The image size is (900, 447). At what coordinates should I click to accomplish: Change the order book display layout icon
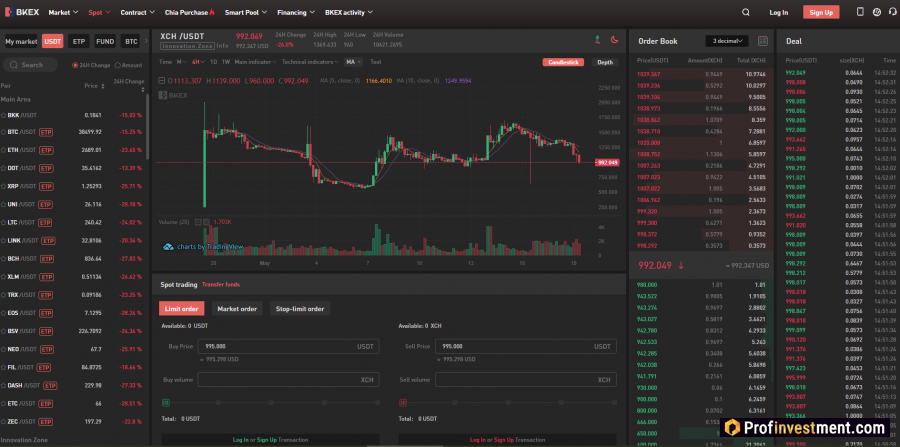coord(763,41)
